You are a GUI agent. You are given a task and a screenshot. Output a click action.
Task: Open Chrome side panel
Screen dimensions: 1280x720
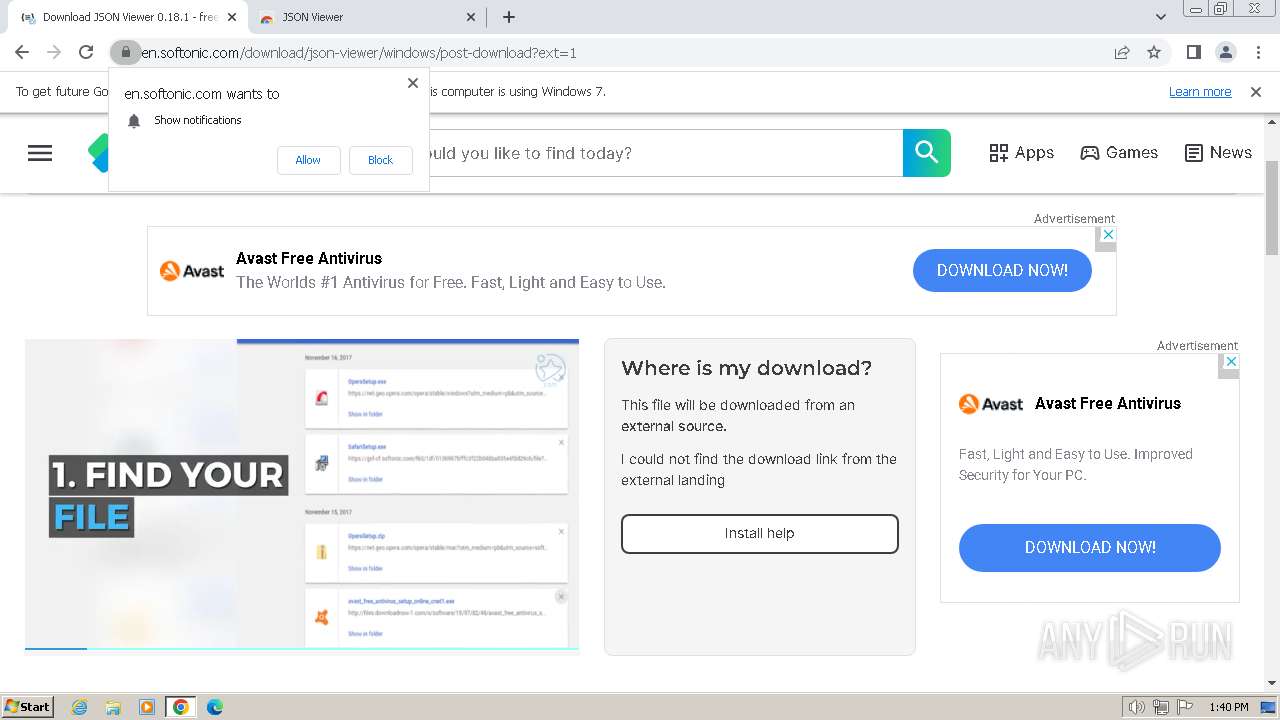(1193, 52)
